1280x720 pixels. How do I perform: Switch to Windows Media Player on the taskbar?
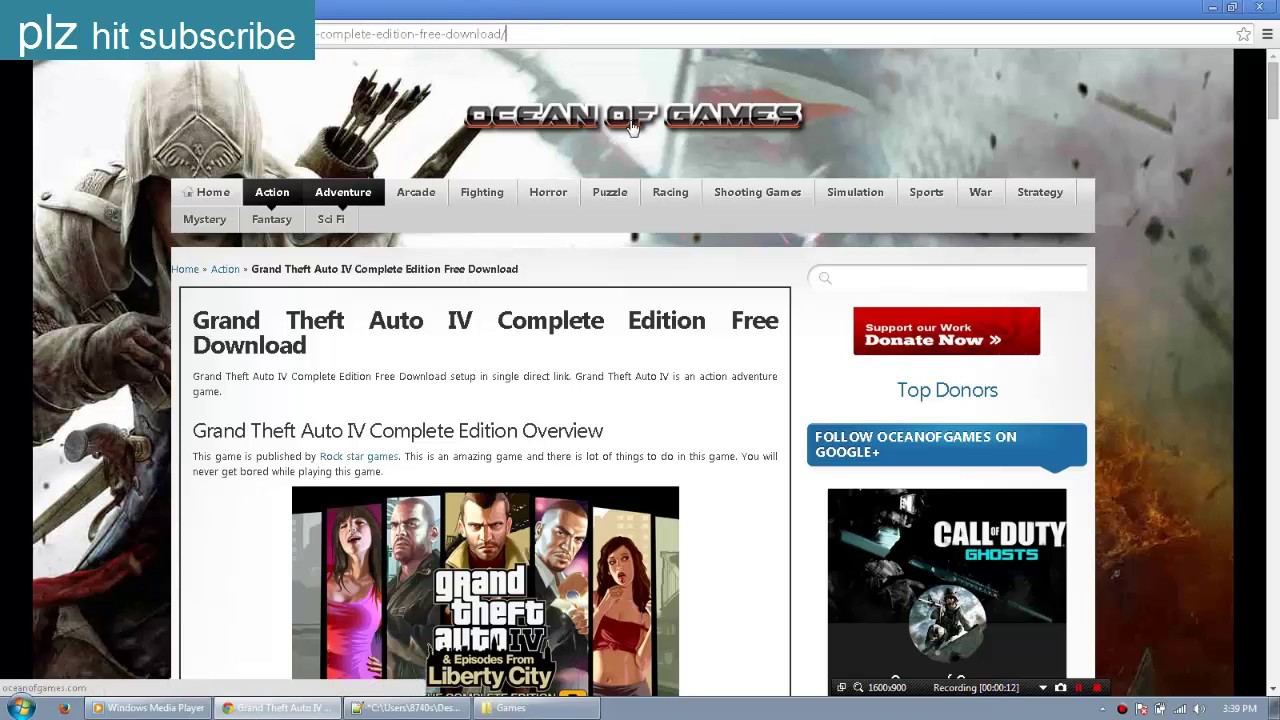148,708
